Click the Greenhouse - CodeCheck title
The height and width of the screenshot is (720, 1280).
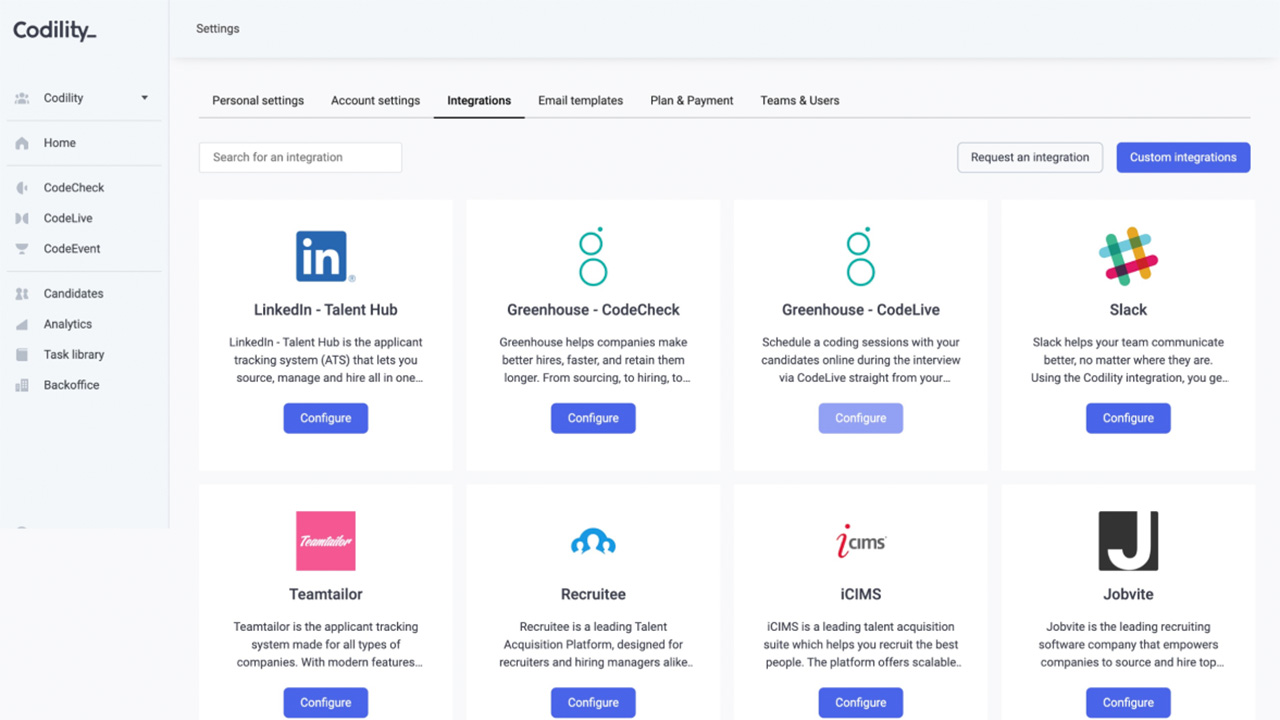593,310
